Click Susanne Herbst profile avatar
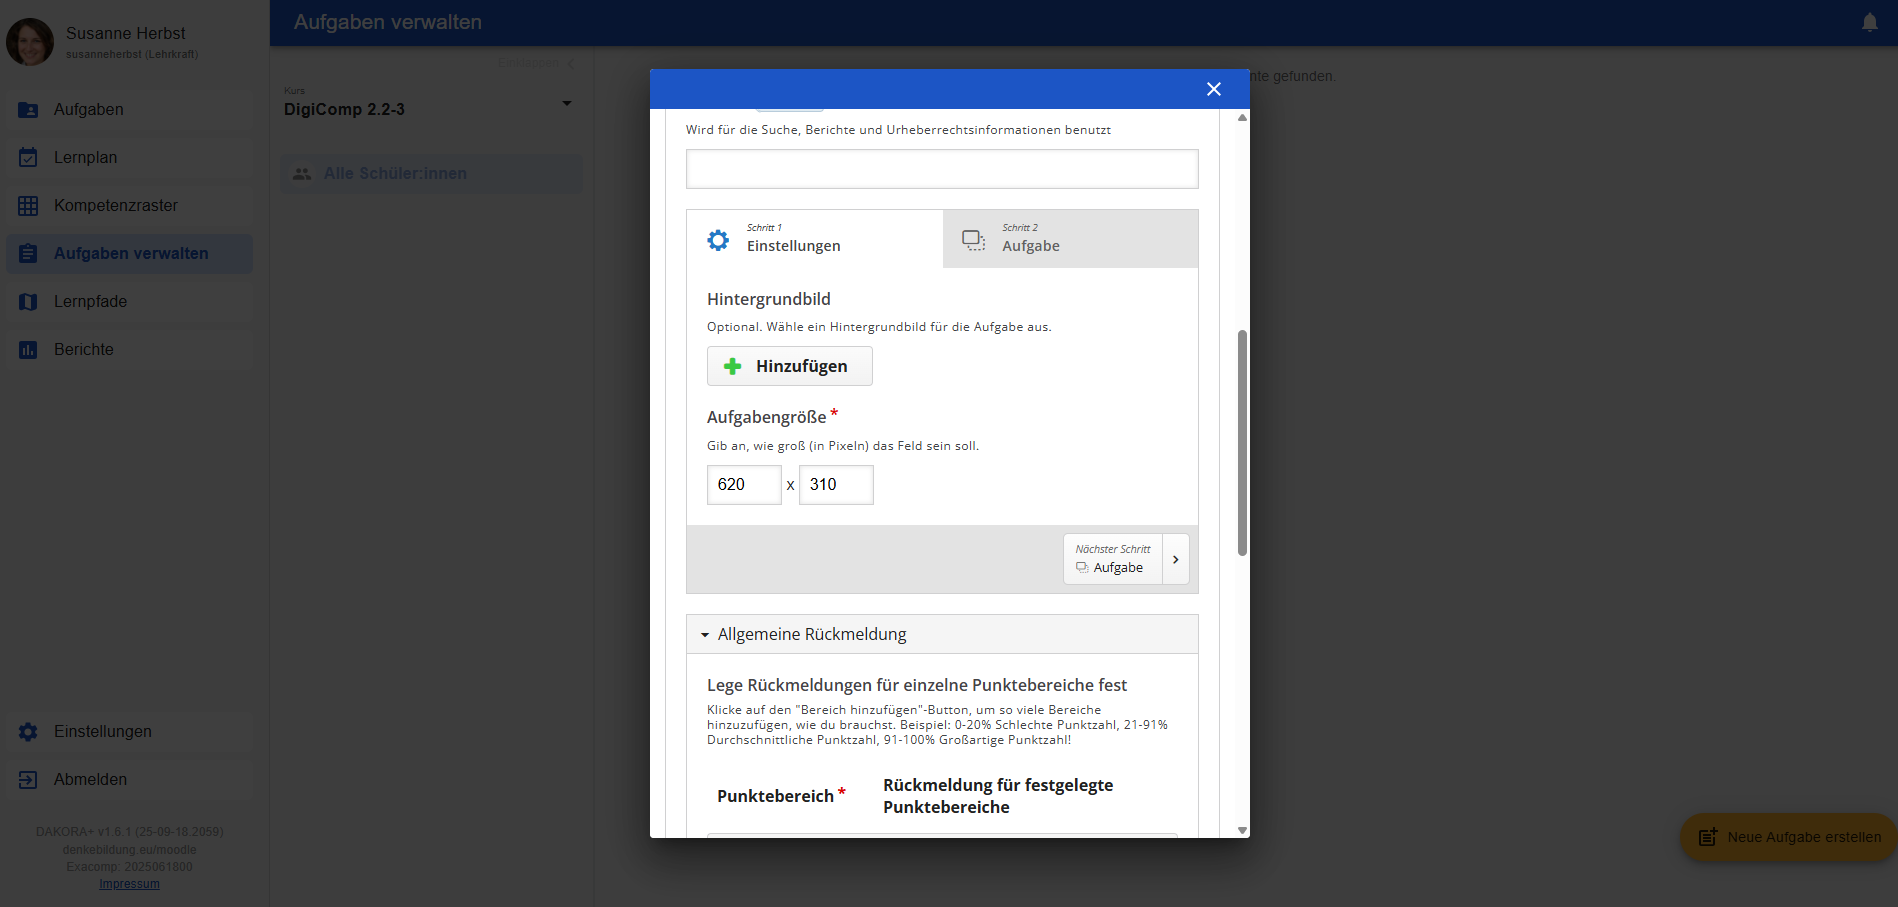 pyautogui.click(x=30, y=42)
